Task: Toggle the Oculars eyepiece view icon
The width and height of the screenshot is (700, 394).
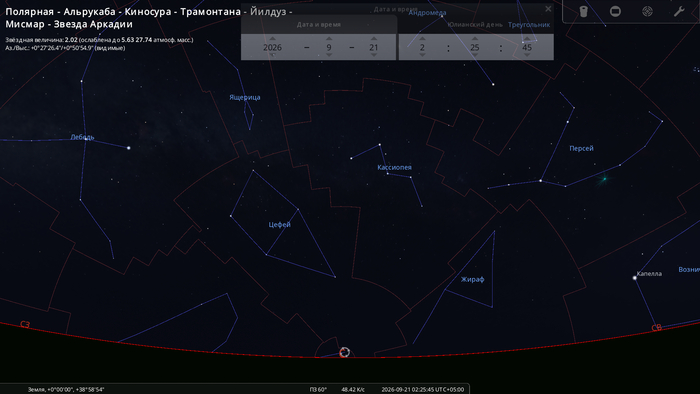Action: (x=583, y=12)
